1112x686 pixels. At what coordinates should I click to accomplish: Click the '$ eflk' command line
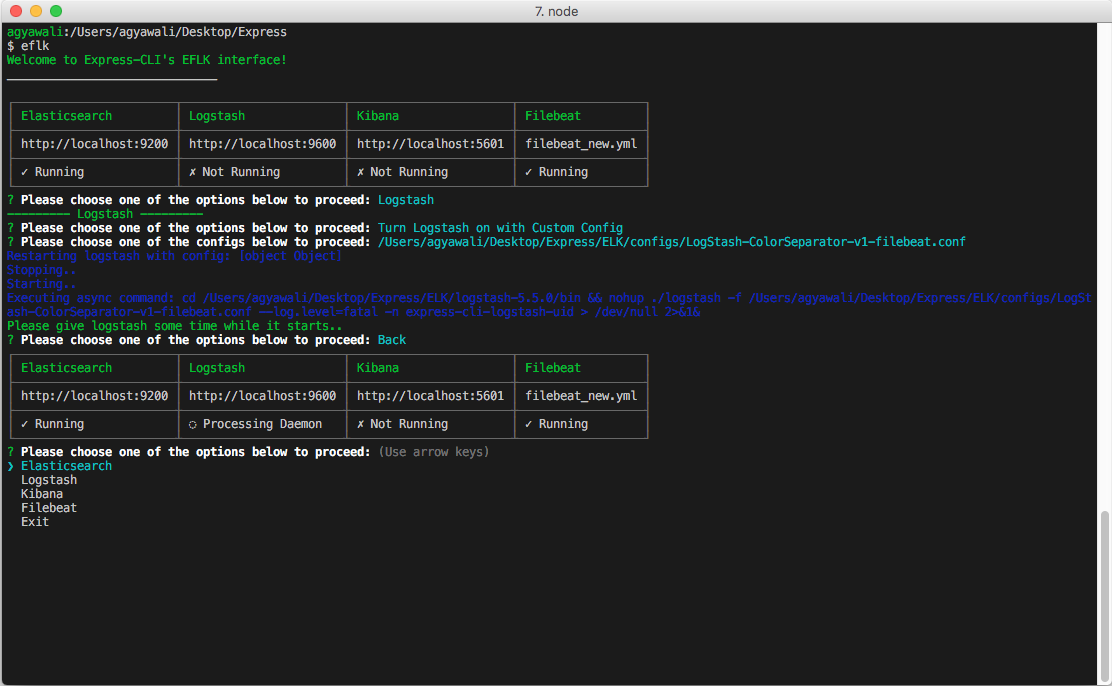click(x=28, y=46)
